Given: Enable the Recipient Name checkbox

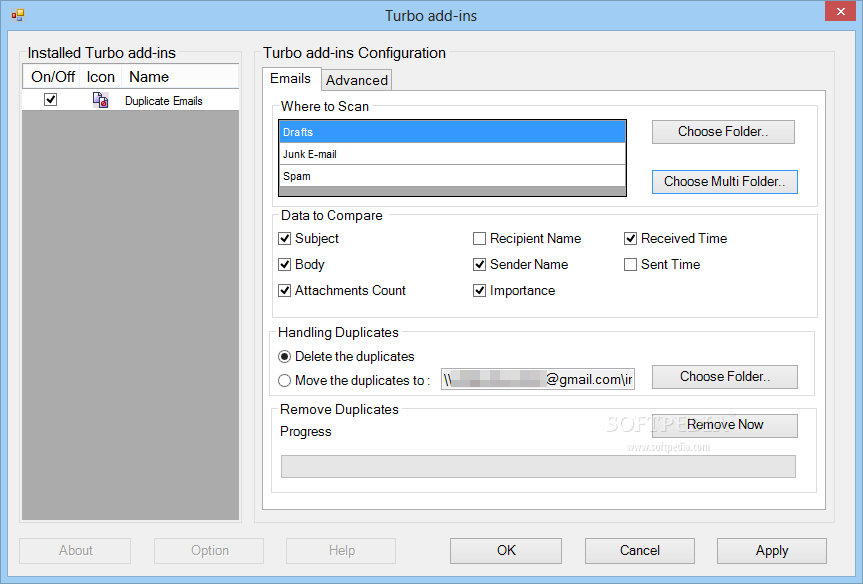Looking at the screenshot, I should click(479, 238).
